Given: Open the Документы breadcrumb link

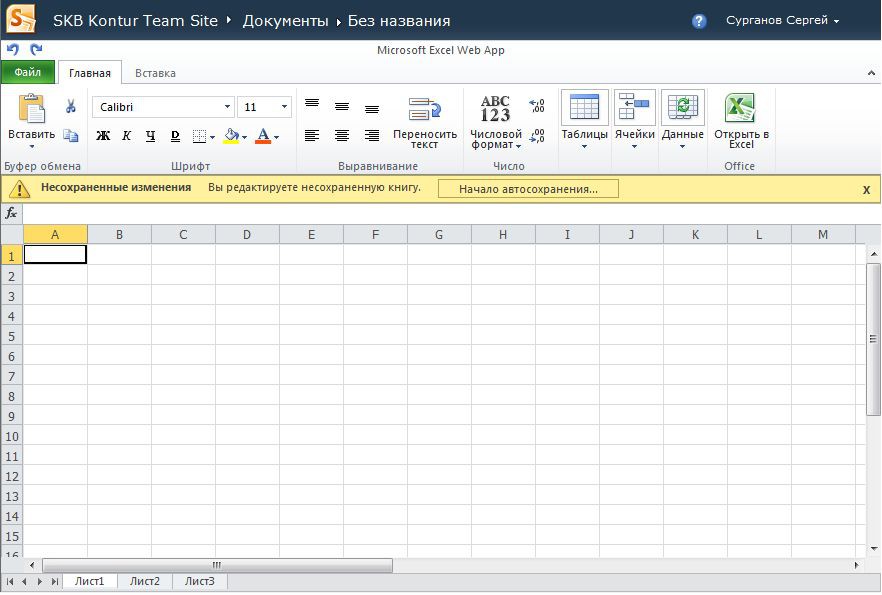Looking at the screenshot, I should 285,21.
